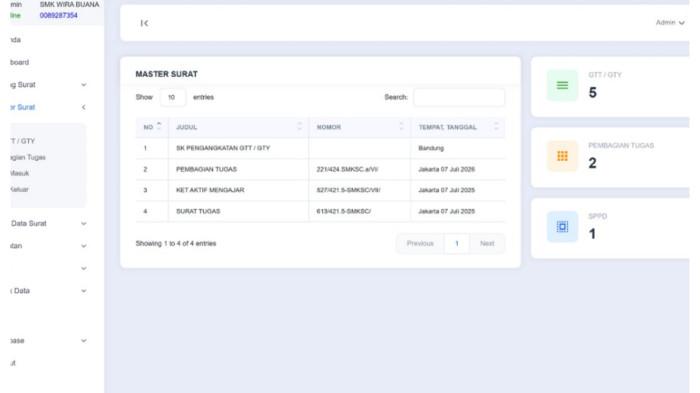Sort the table by NO column arrows
The image size is (700, 393).
(159, 127)
